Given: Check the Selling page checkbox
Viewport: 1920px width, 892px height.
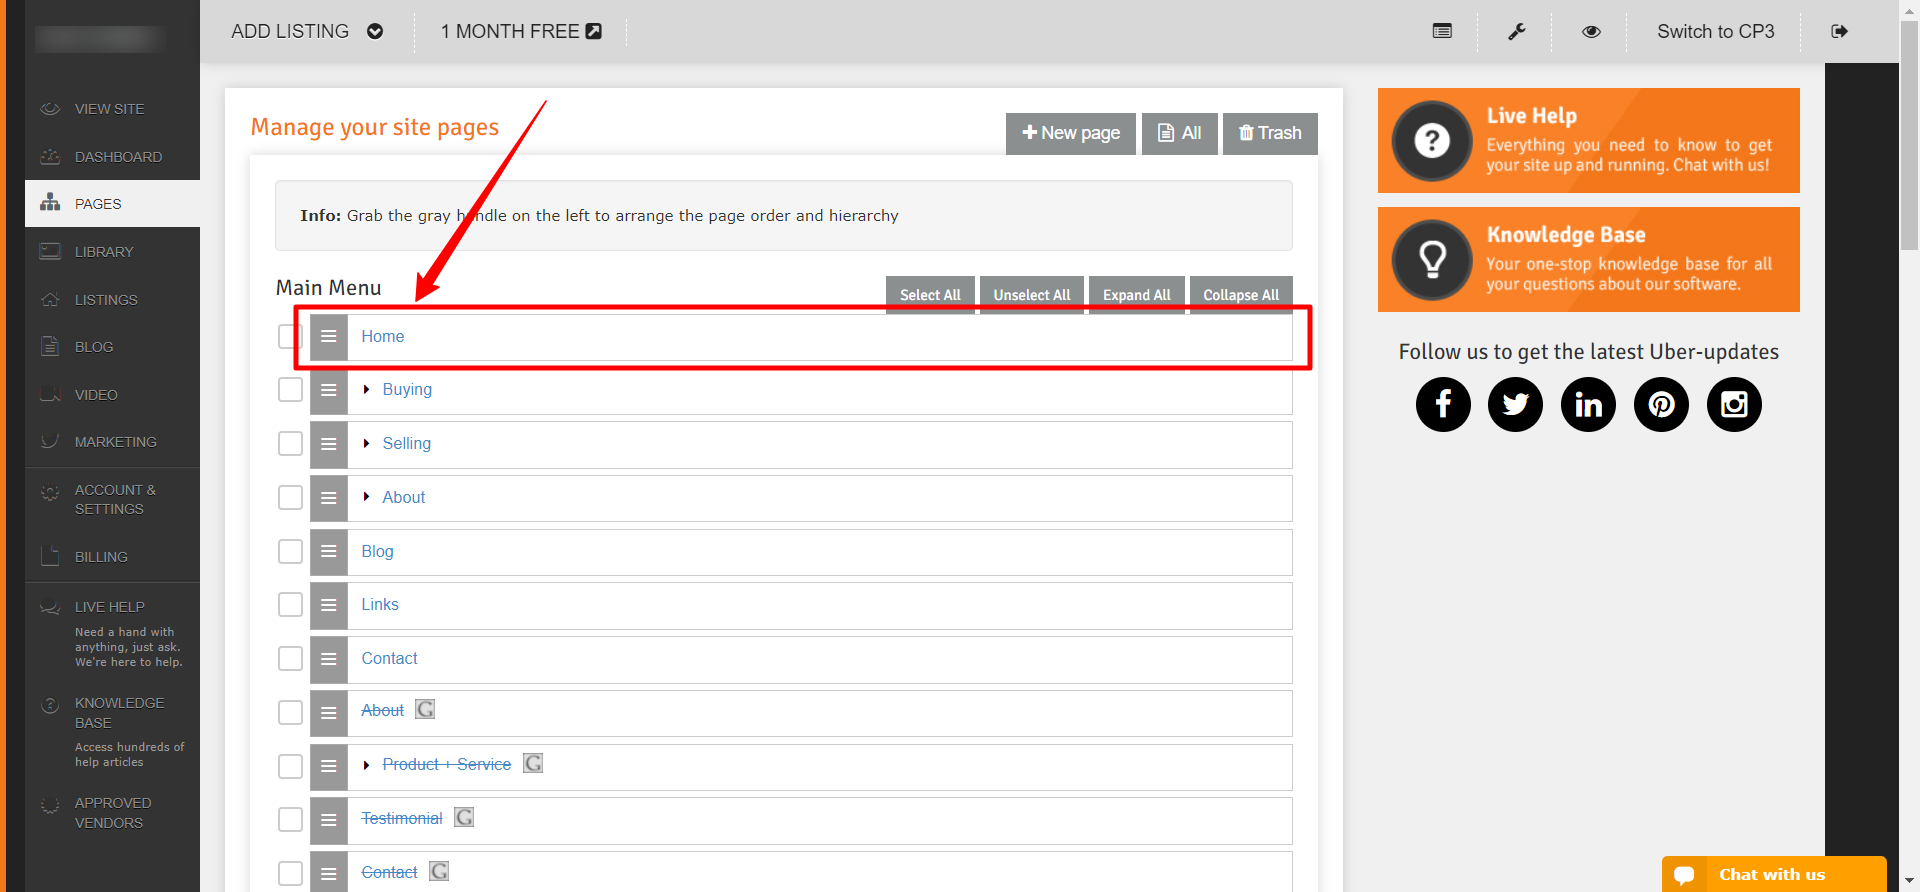Looking at the screenshot, I should point(290,443).
